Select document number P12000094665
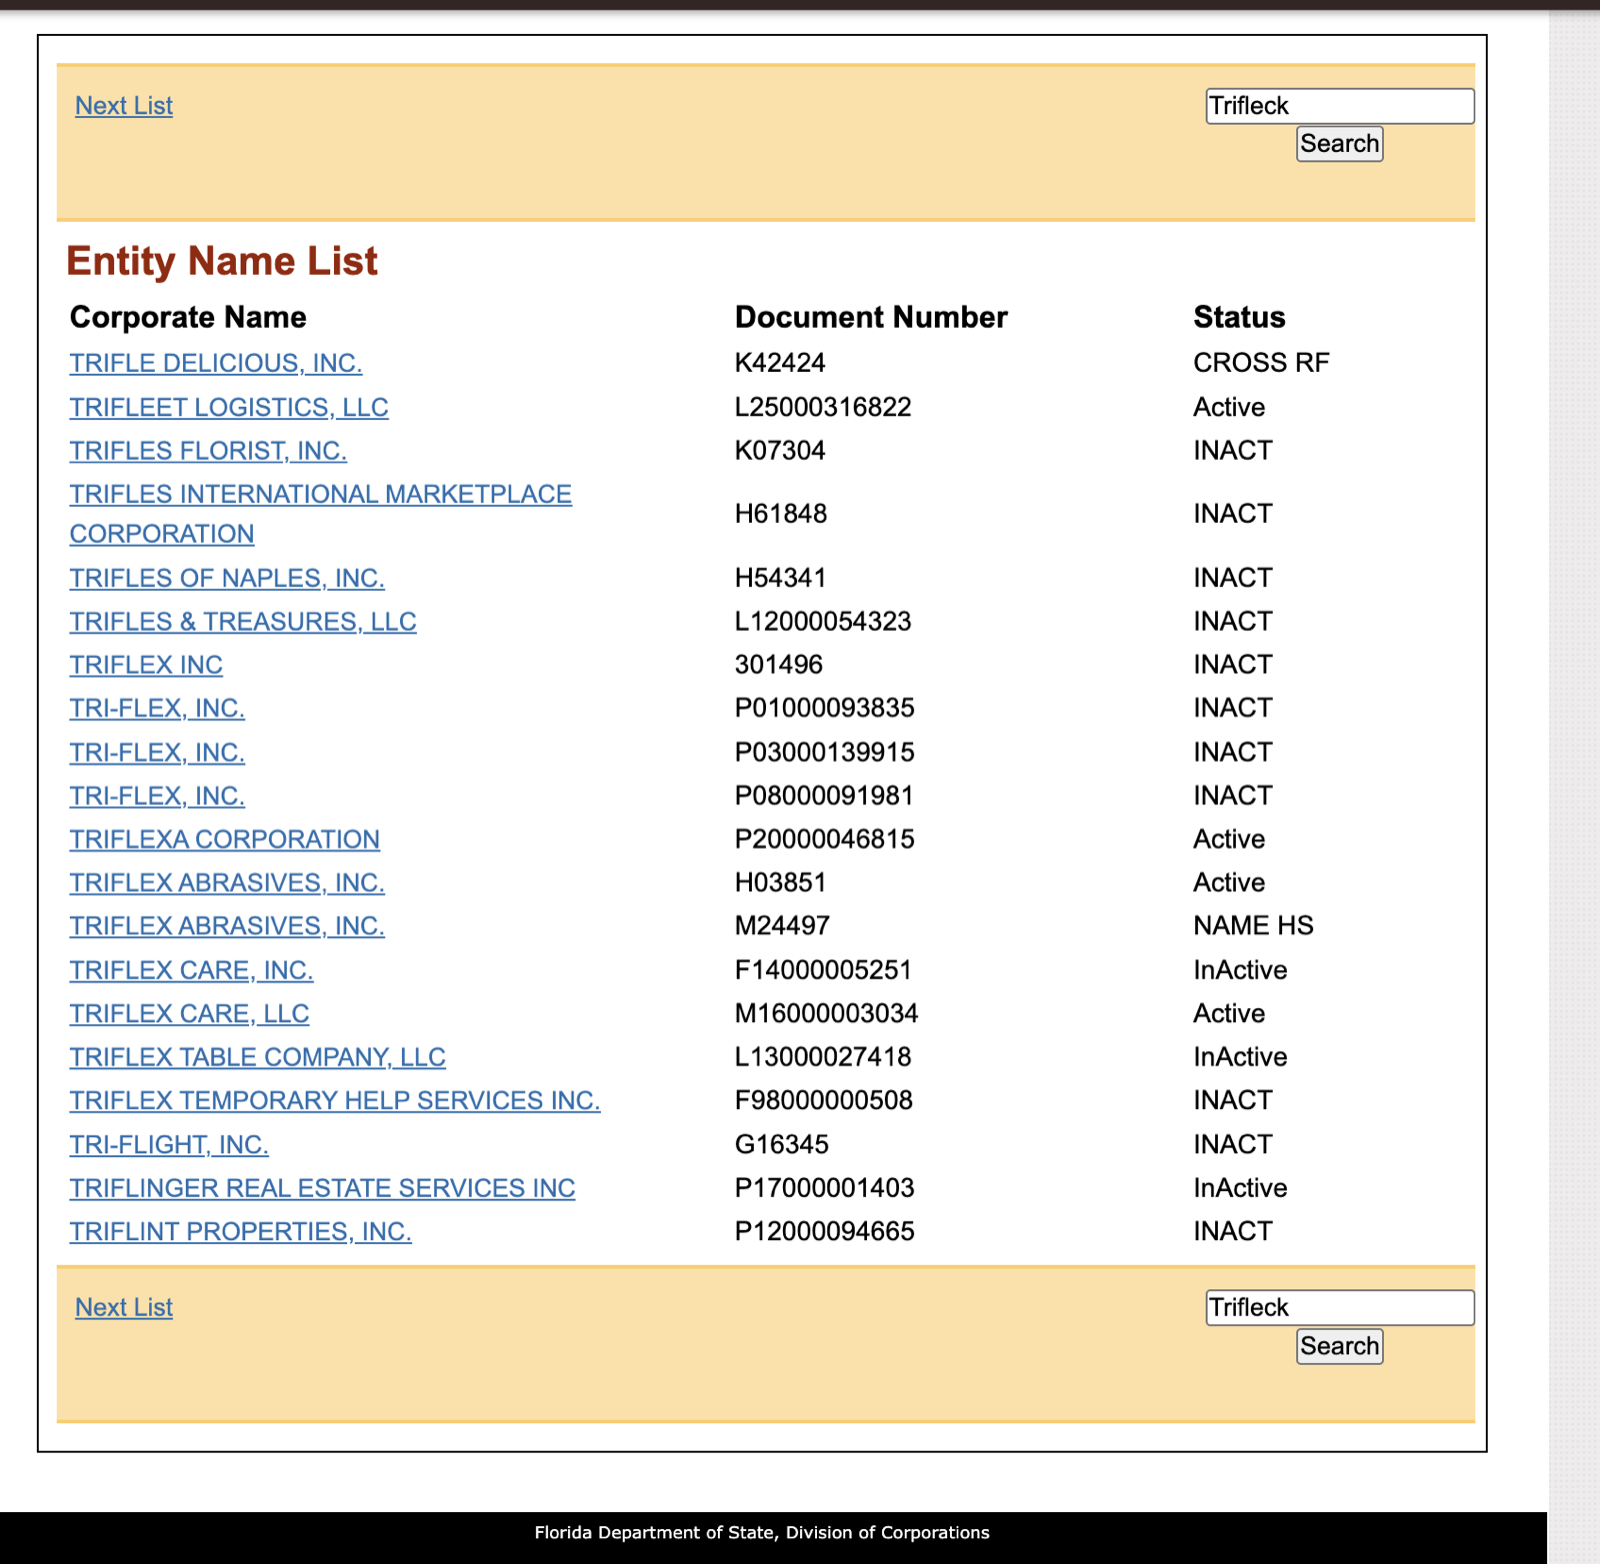This screenshot has width=1600, height=1564. coord(825,1232)
